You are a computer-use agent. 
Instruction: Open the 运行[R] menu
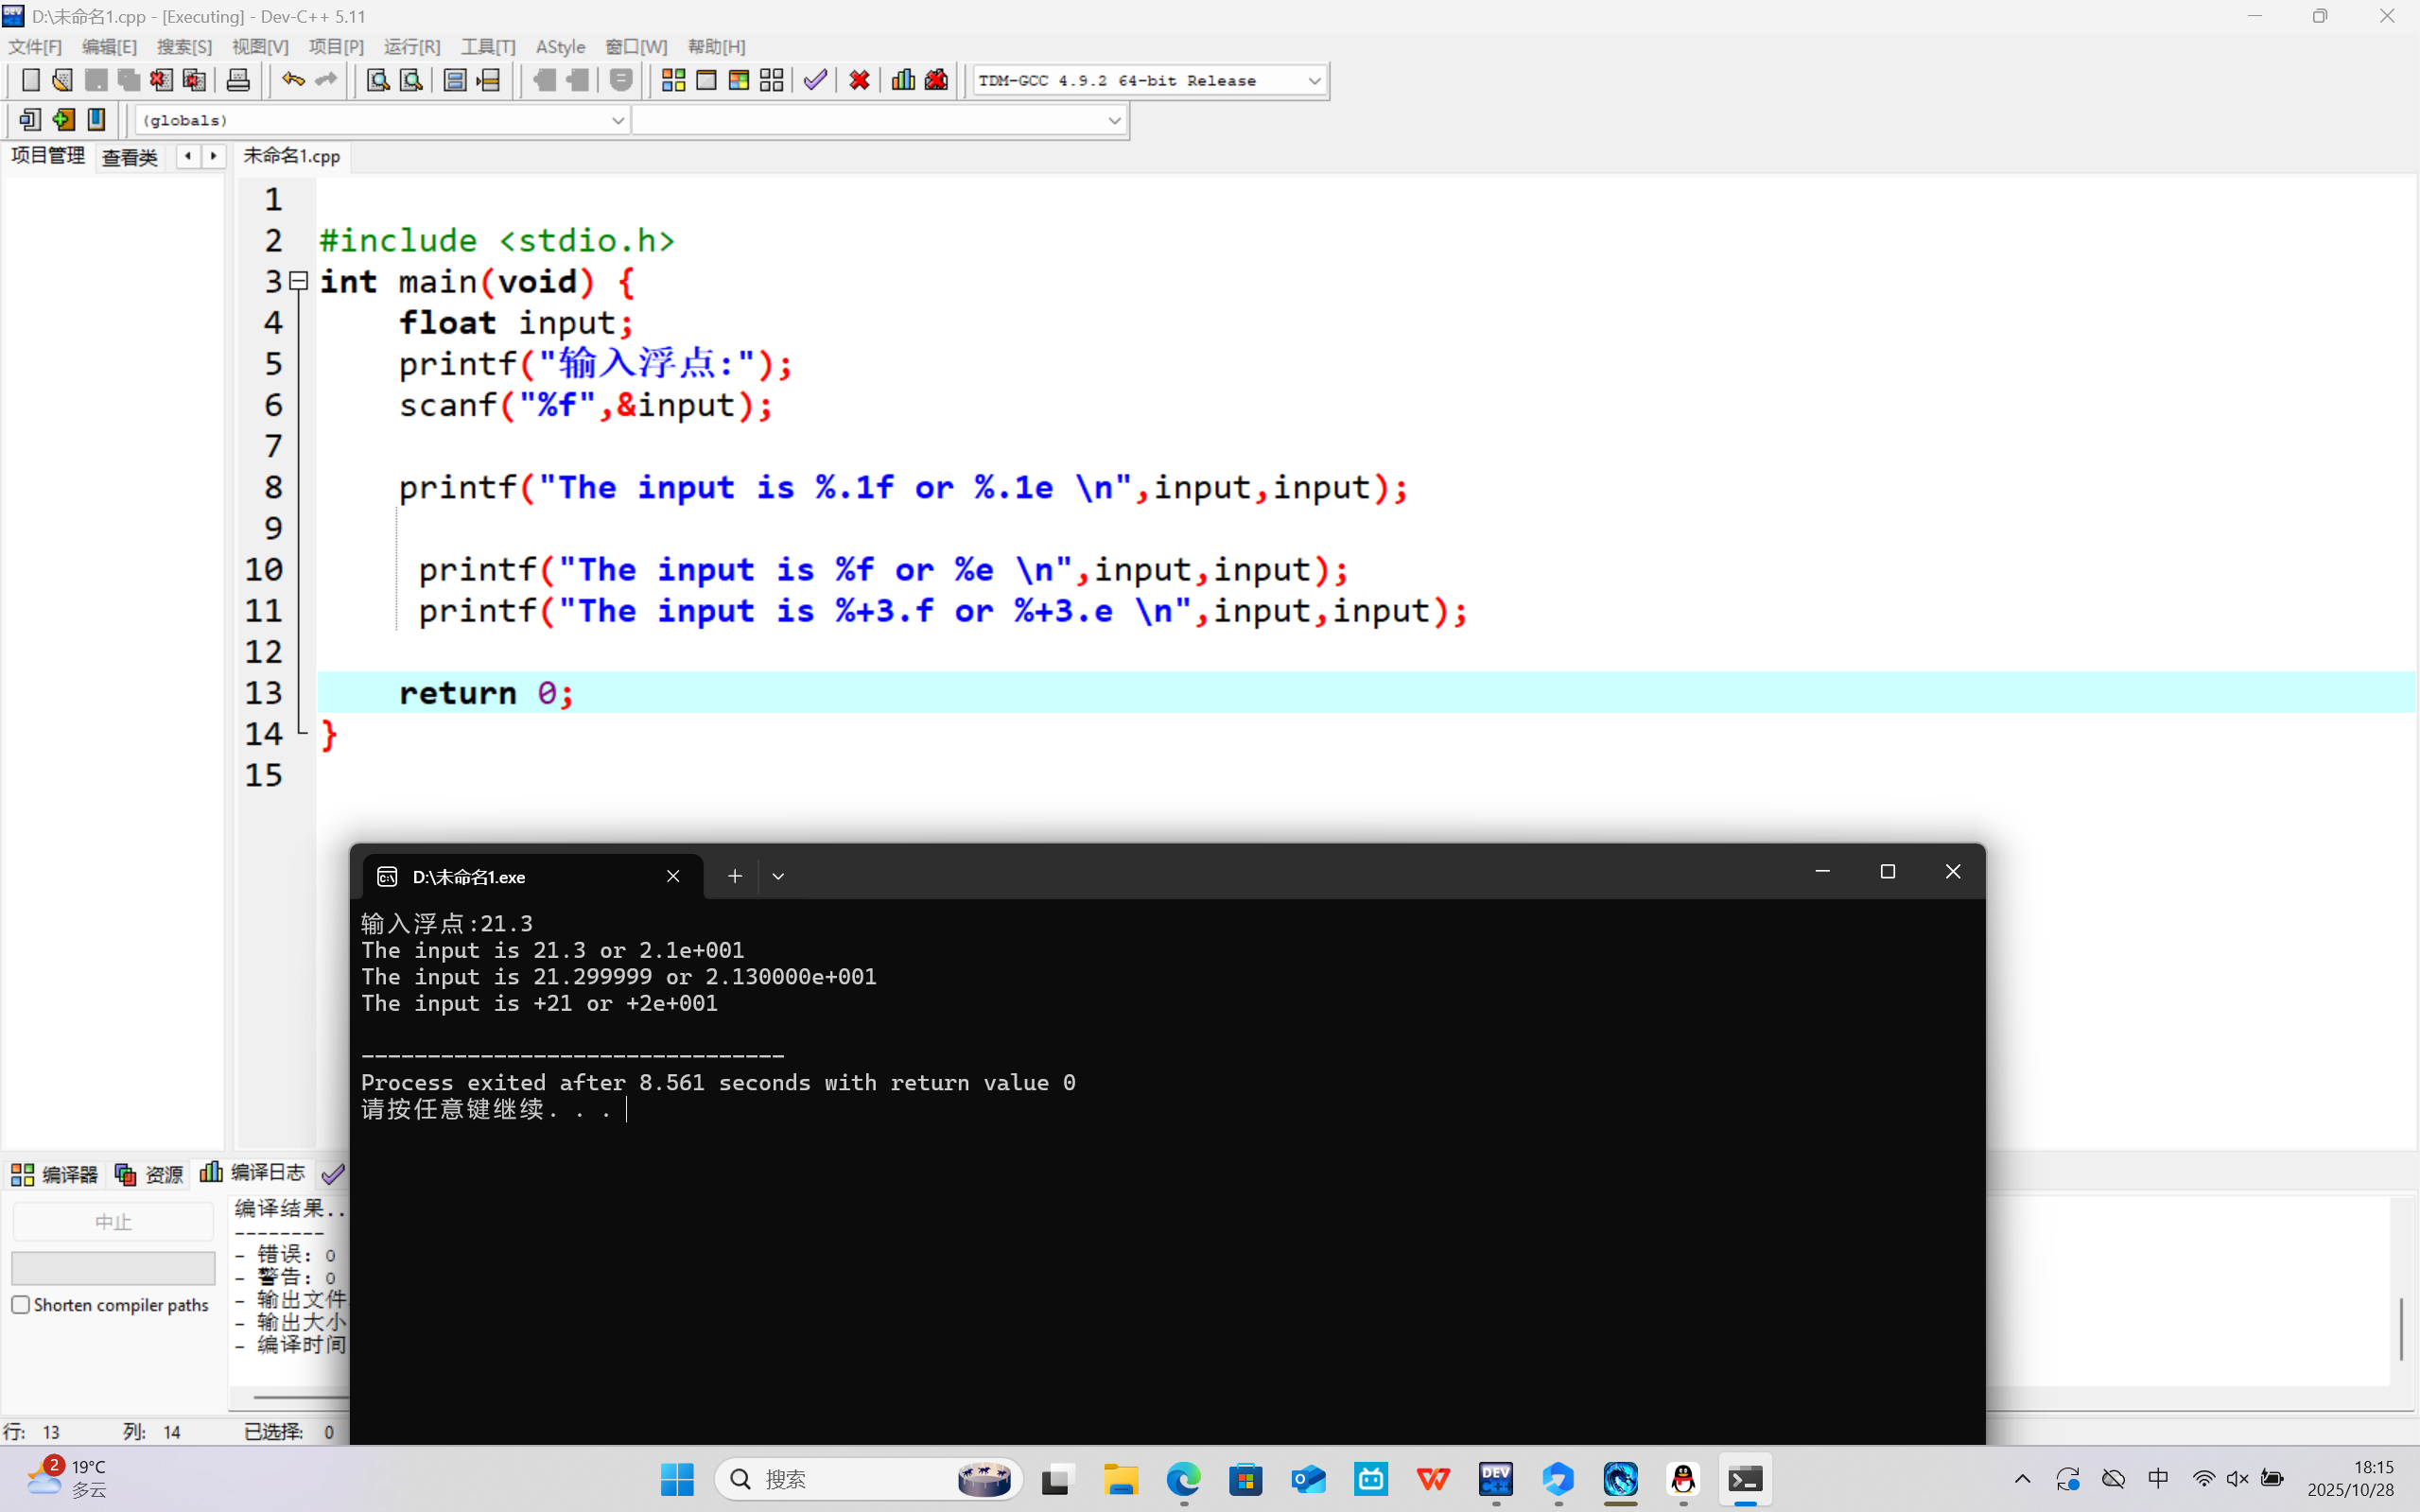pyautogui.click(x=411, y=47)
